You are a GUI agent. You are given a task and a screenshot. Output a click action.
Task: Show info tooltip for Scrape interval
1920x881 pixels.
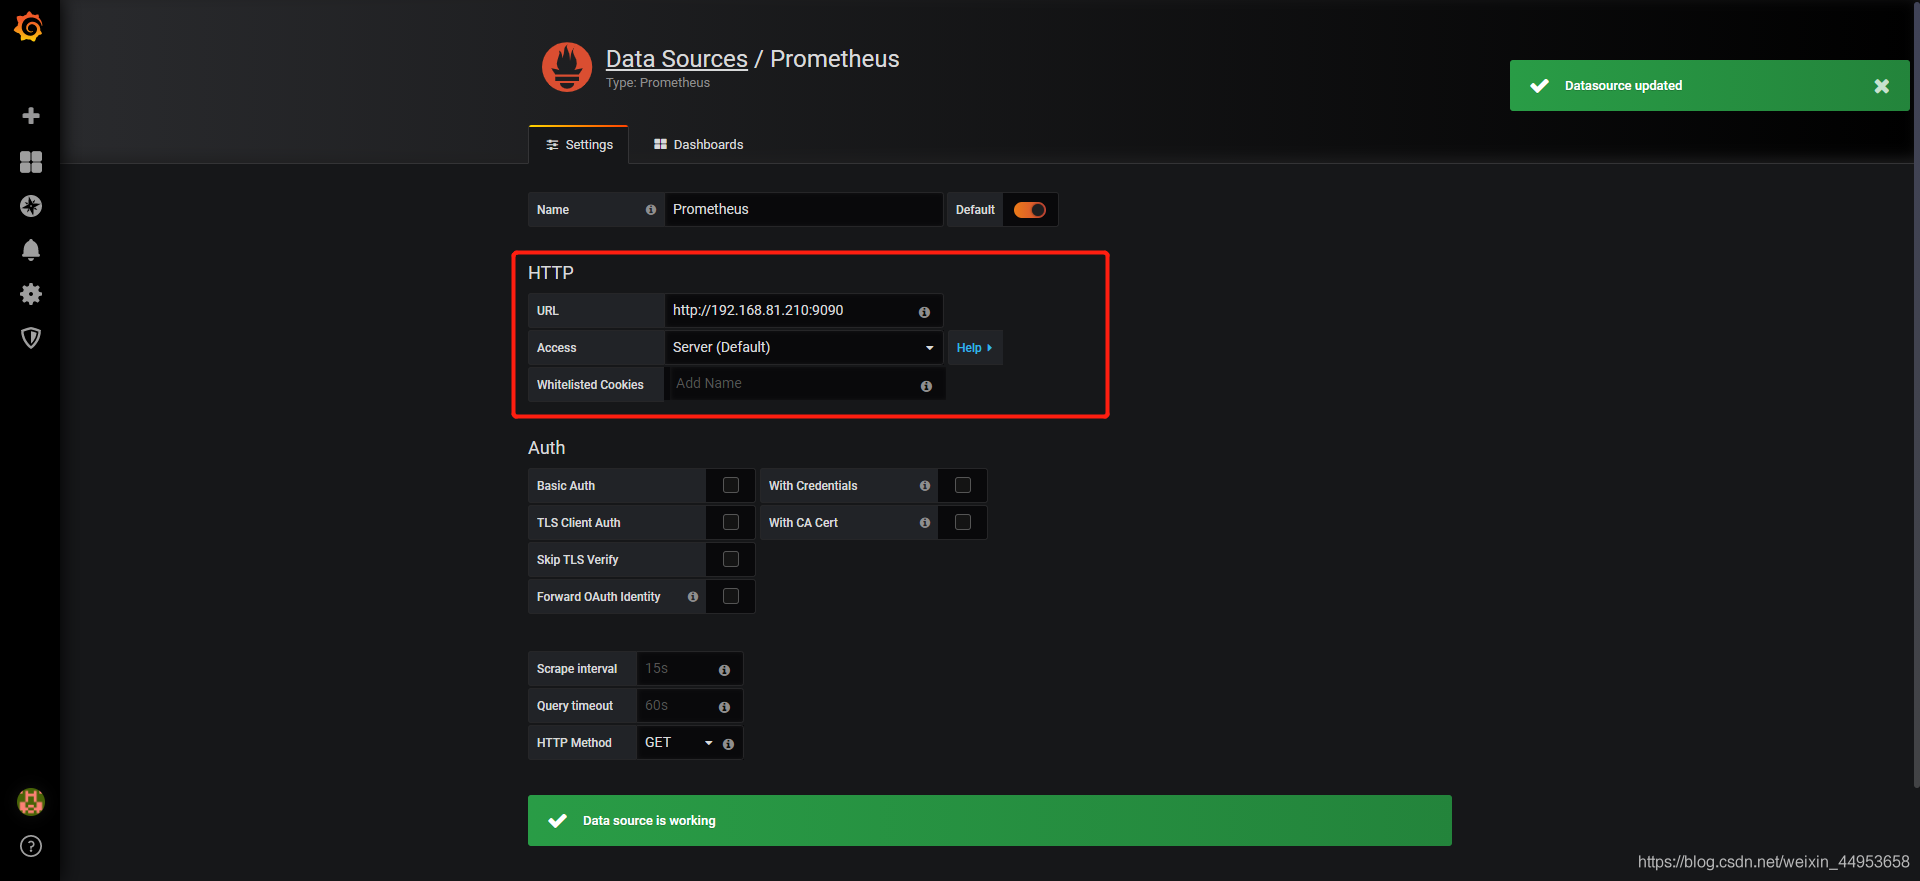coord(724,670)
